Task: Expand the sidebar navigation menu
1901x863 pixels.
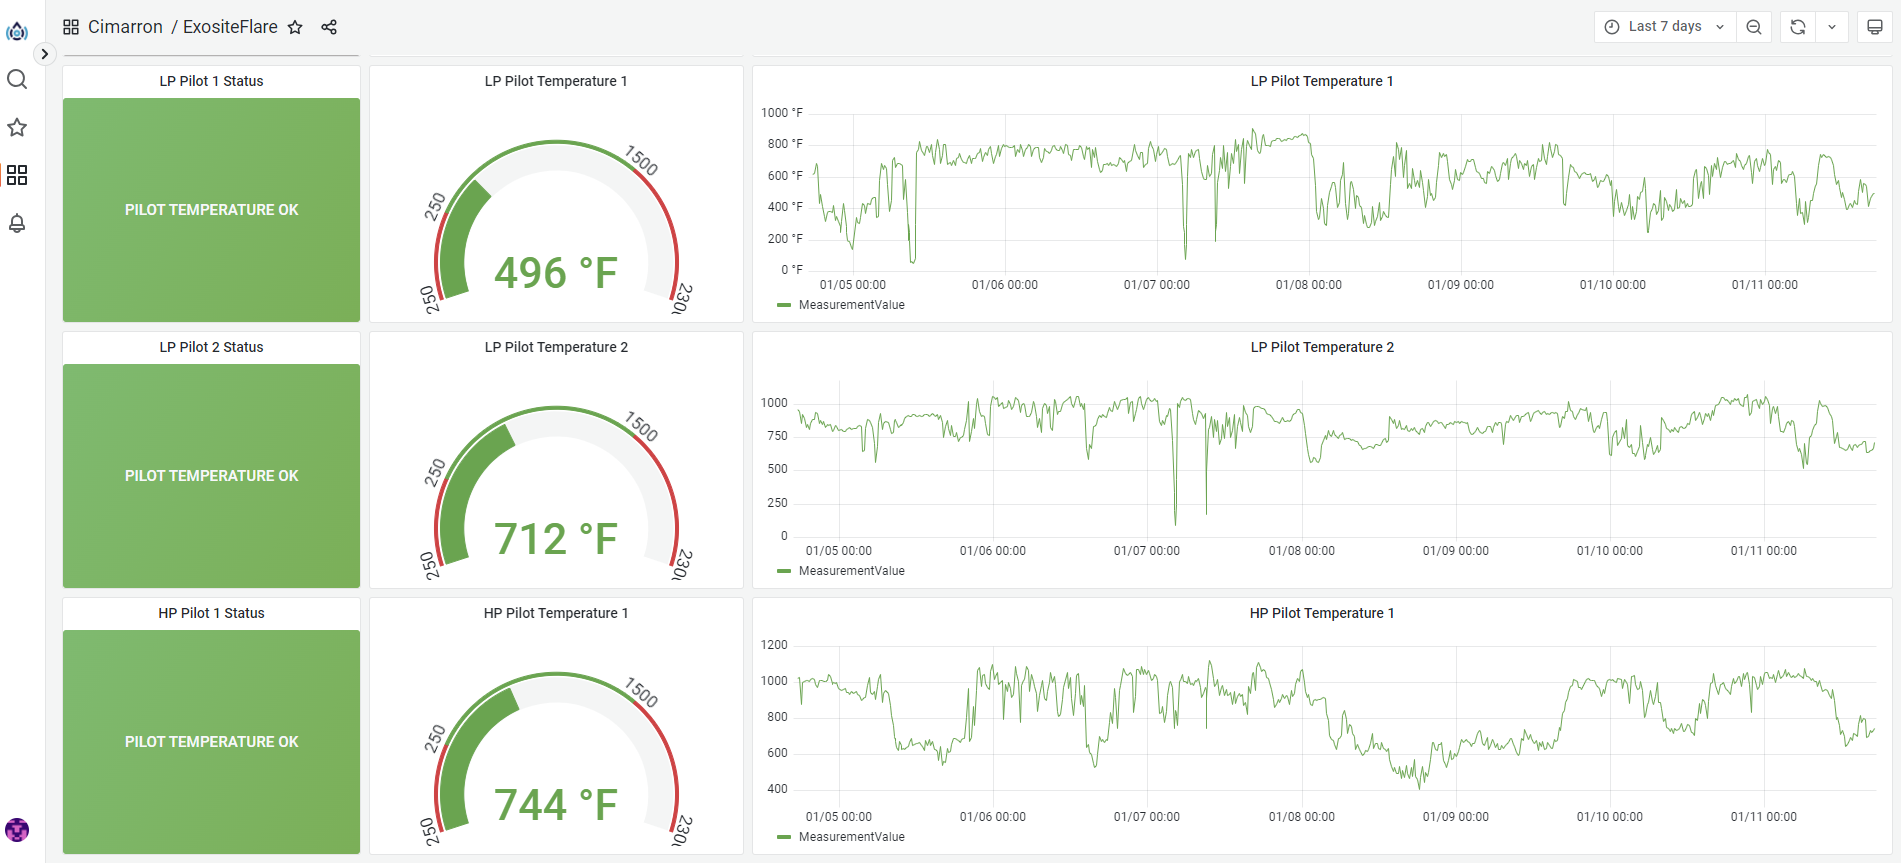Action: pyautogui.click(x=44, y=54)
